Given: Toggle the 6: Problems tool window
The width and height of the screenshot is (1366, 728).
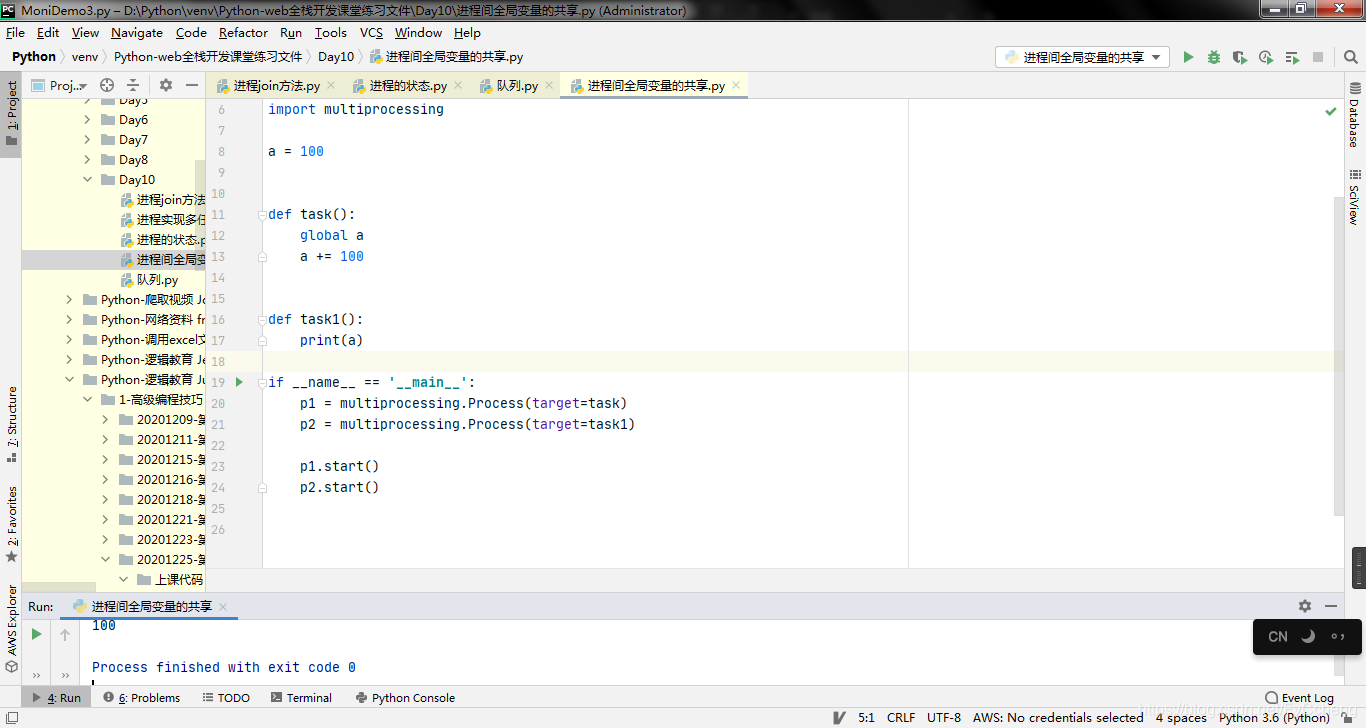Looking at the screenshot, I should tap(142, 698).
